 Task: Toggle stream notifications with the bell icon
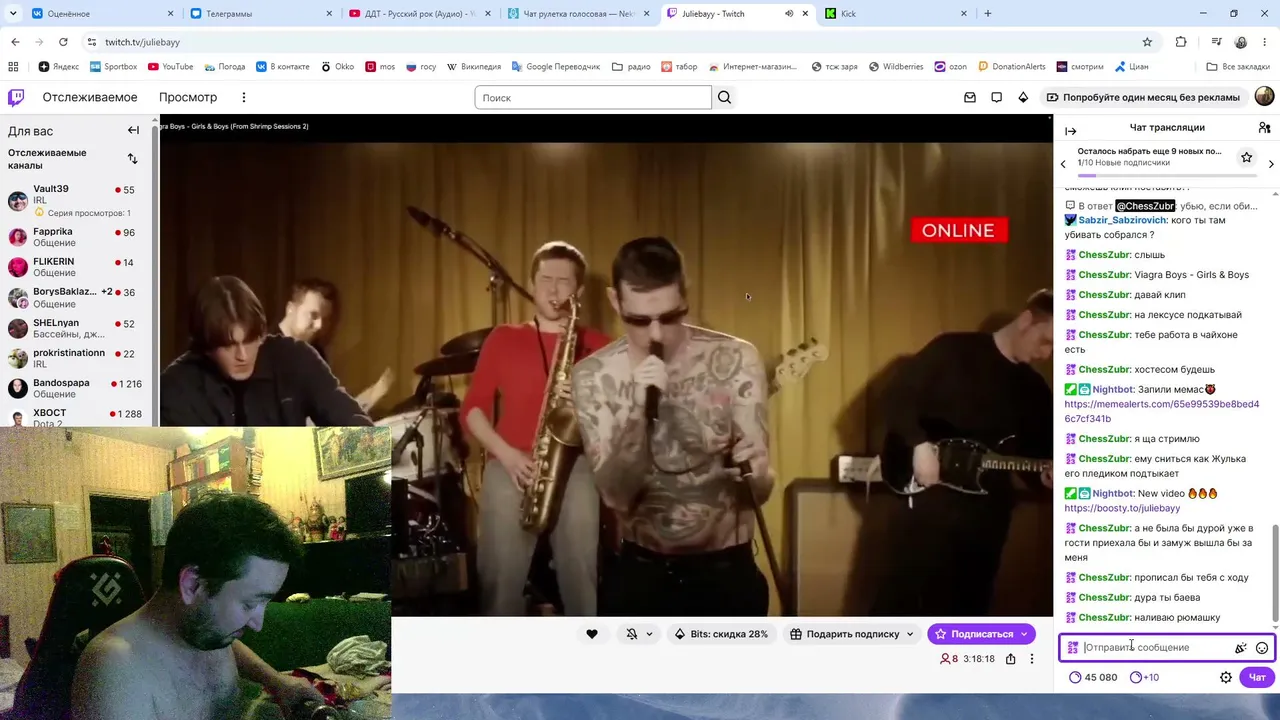pyautogui.click(x=632, y=634)
